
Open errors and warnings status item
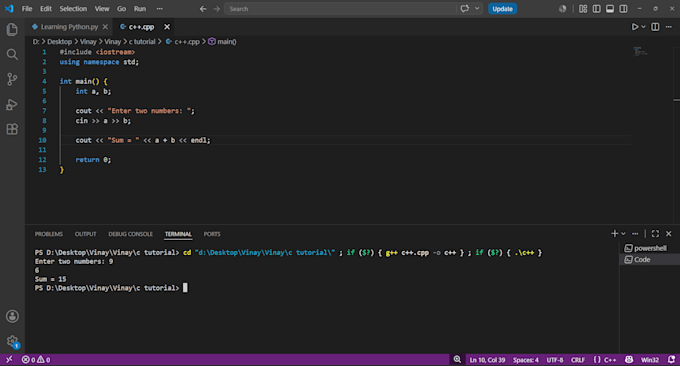tap(36, 359)
